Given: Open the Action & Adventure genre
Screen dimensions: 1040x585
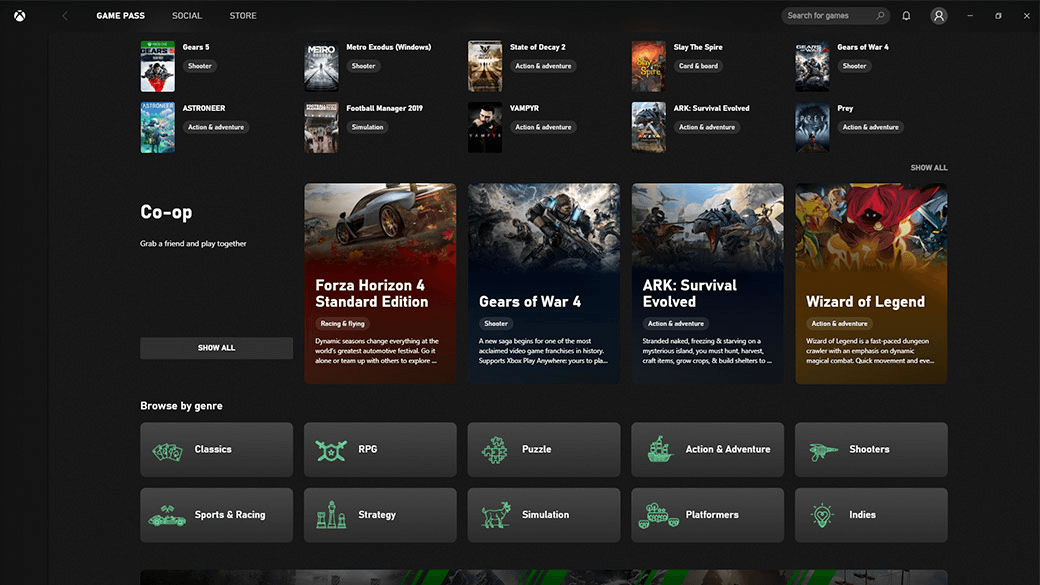Looking at the screenshot, I should click(x=708, y=449).
